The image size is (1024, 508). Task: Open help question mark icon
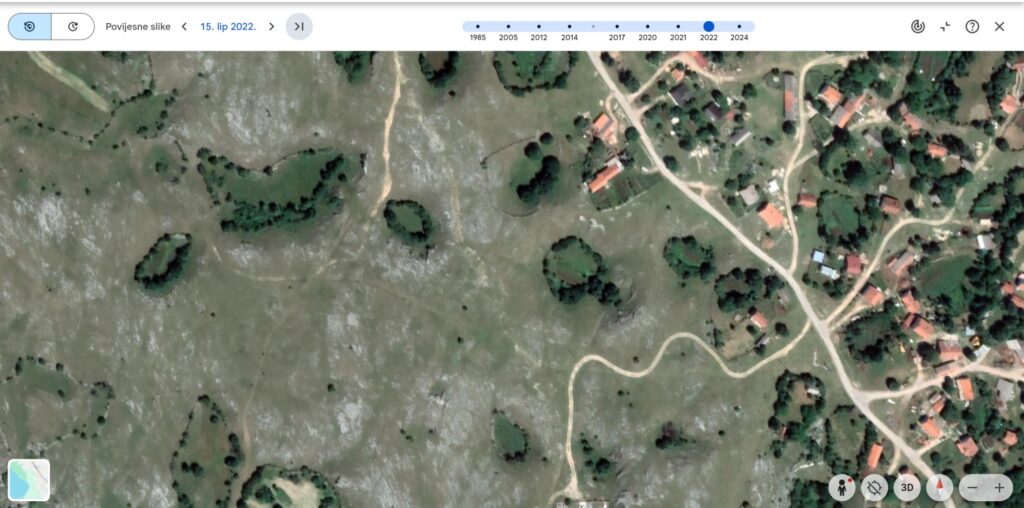point(972,27)
